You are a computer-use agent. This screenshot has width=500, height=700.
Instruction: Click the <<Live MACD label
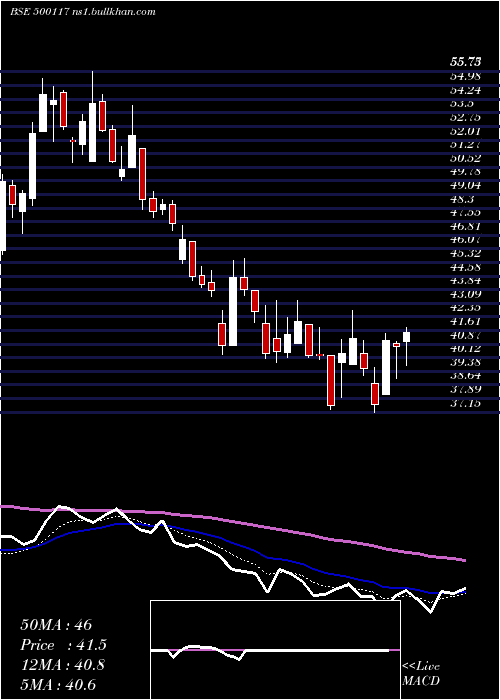421,674
